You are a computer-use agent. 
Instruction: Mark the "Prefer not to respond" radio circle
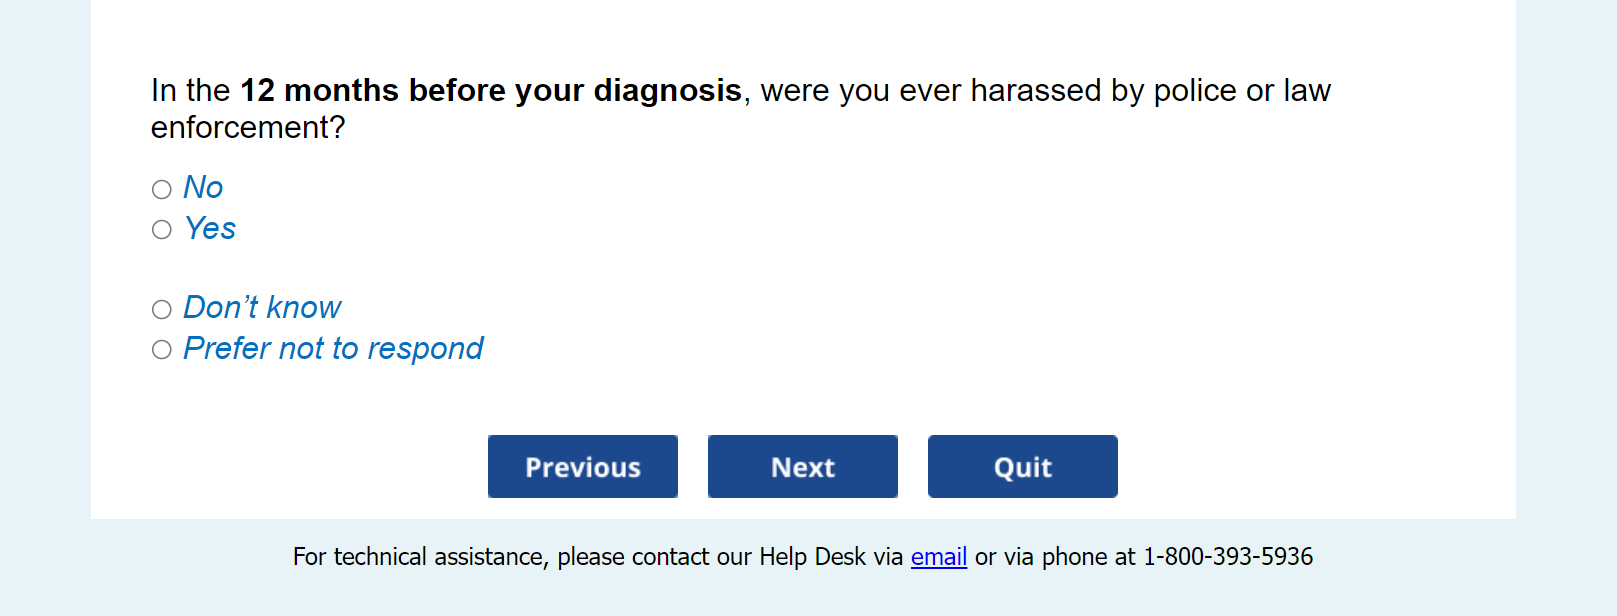click(x=162, y=349)
